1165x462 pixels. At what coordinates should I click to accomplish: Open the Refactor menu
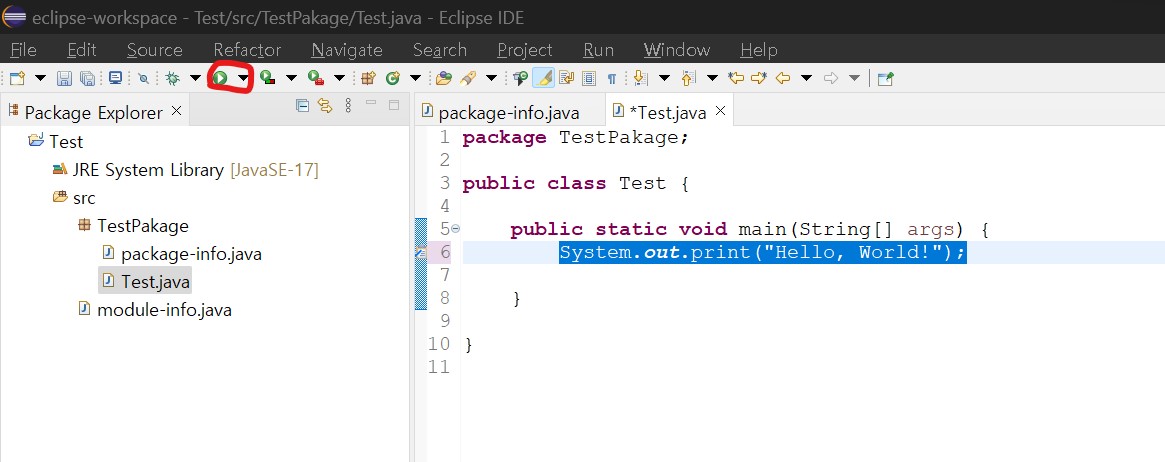point(247,50)
